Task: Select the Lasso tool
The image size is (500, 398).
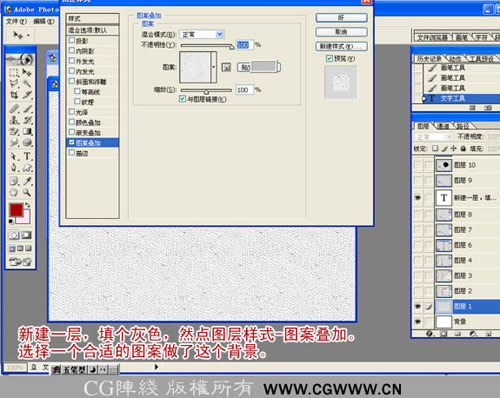Action: pyautogui.click(x=14, y=83)
